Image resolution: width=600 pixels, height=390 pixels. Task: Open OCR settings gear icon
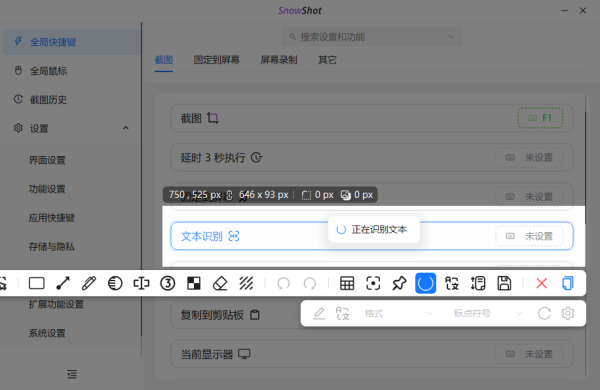[568, 313]
